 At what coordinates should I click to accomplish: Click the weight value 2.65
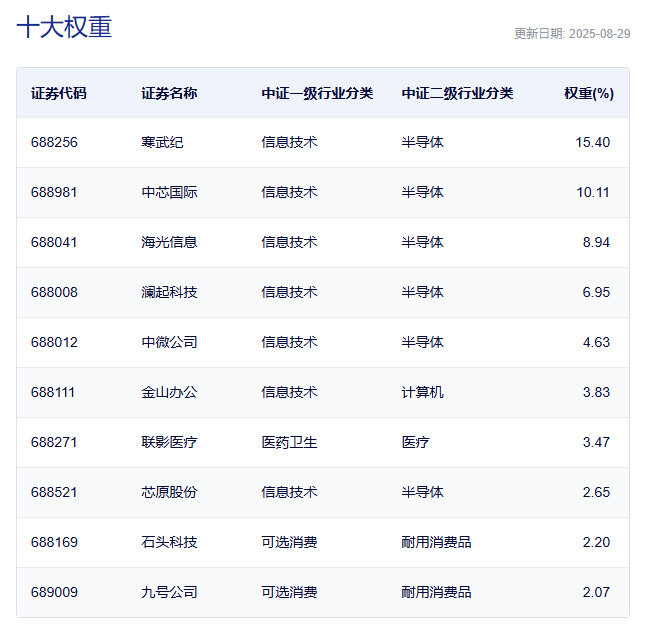coord(596,492)
